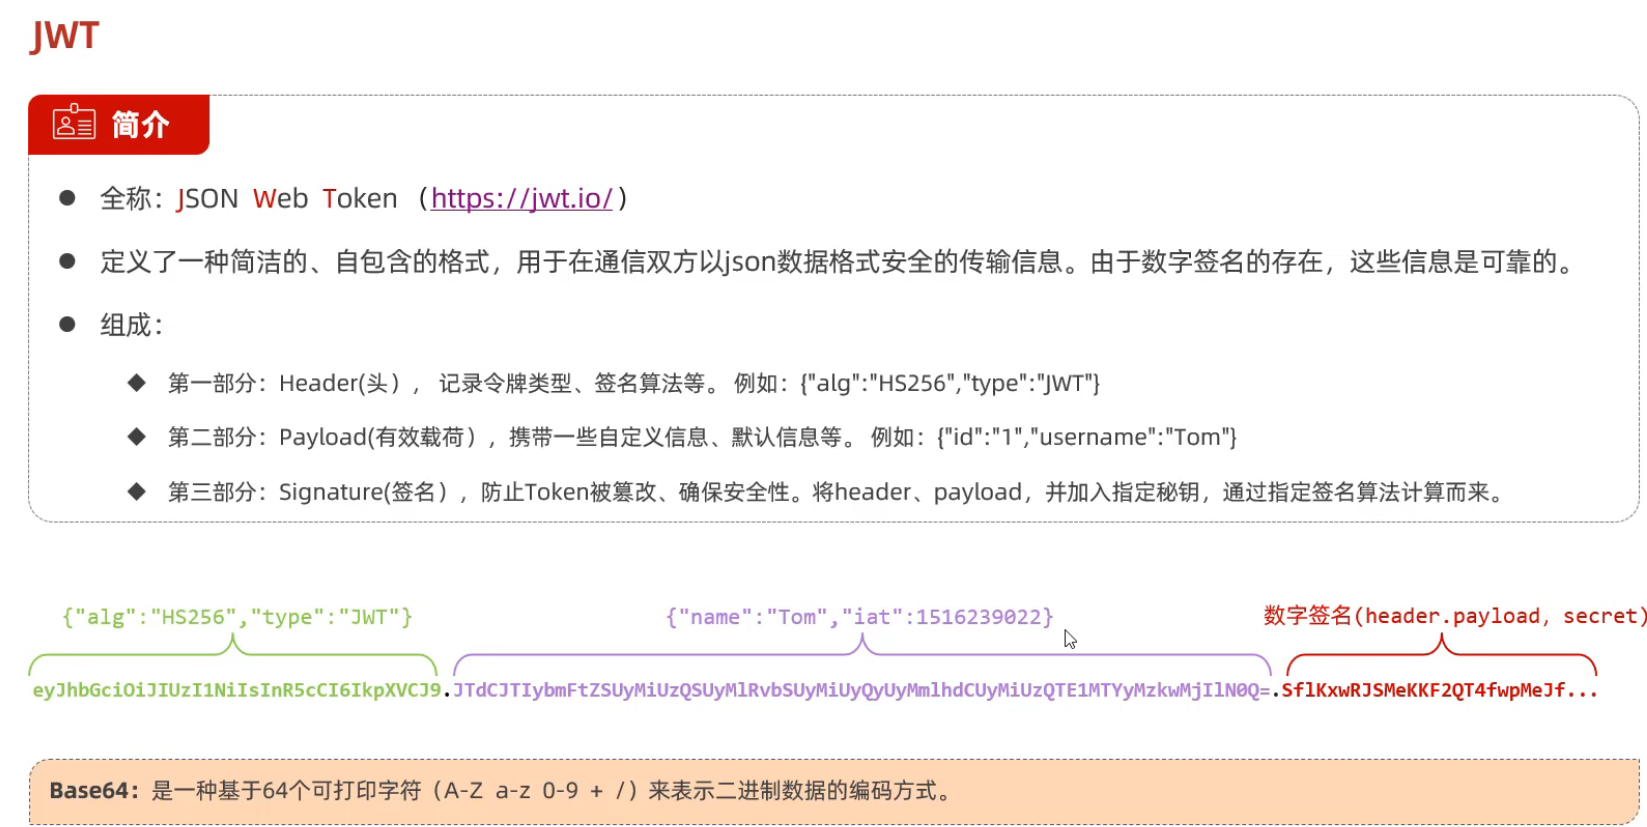This screenshot has width=1647, height=827.
Task: Click the green eyJhbGciOiJIUzI1NiIs token segment
Action: click(x=236, y=690)
